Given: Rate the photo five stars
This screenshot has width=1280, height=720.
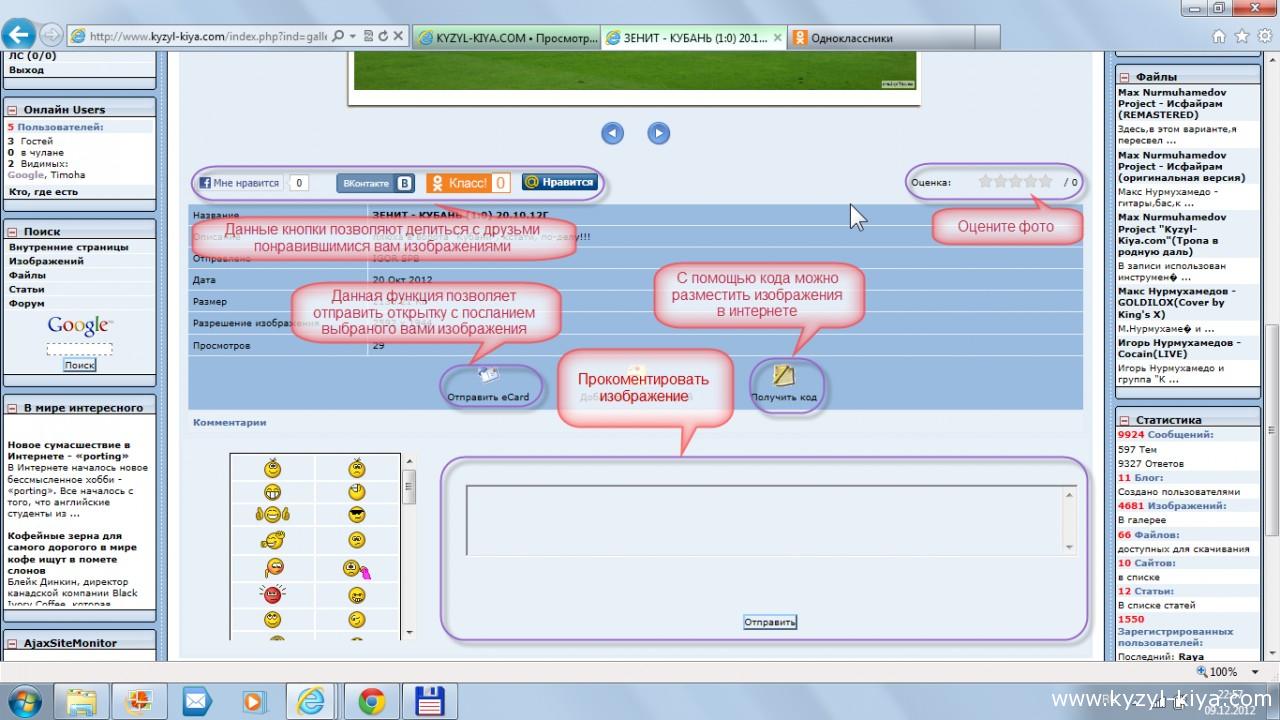Looking at the screenshot, I should [1045, 182].
